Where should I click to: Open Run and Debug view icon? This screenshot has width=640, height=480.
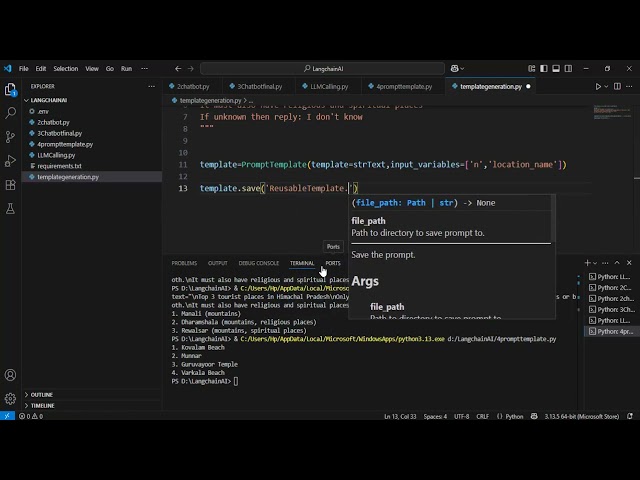10,161
